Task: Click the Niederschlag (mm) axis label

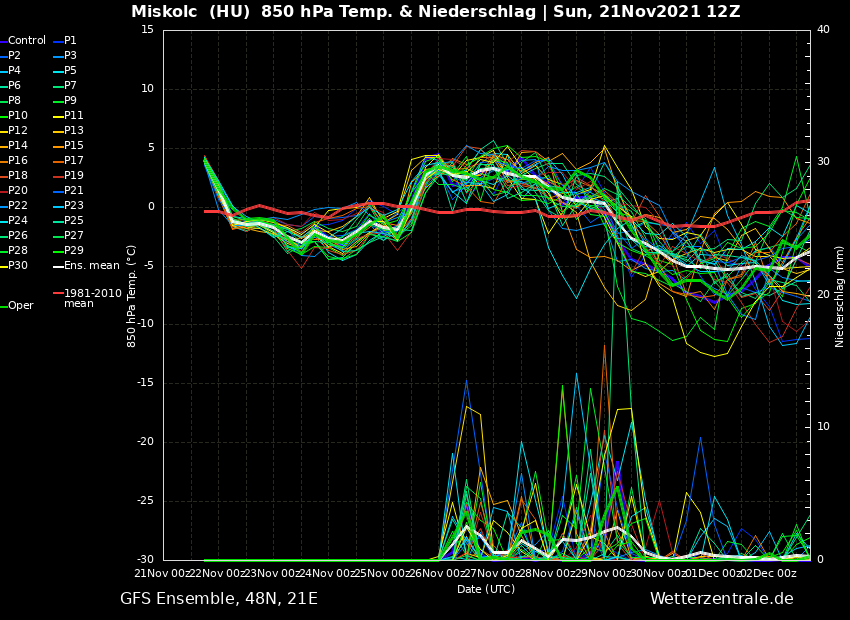Action: [840, 296]
